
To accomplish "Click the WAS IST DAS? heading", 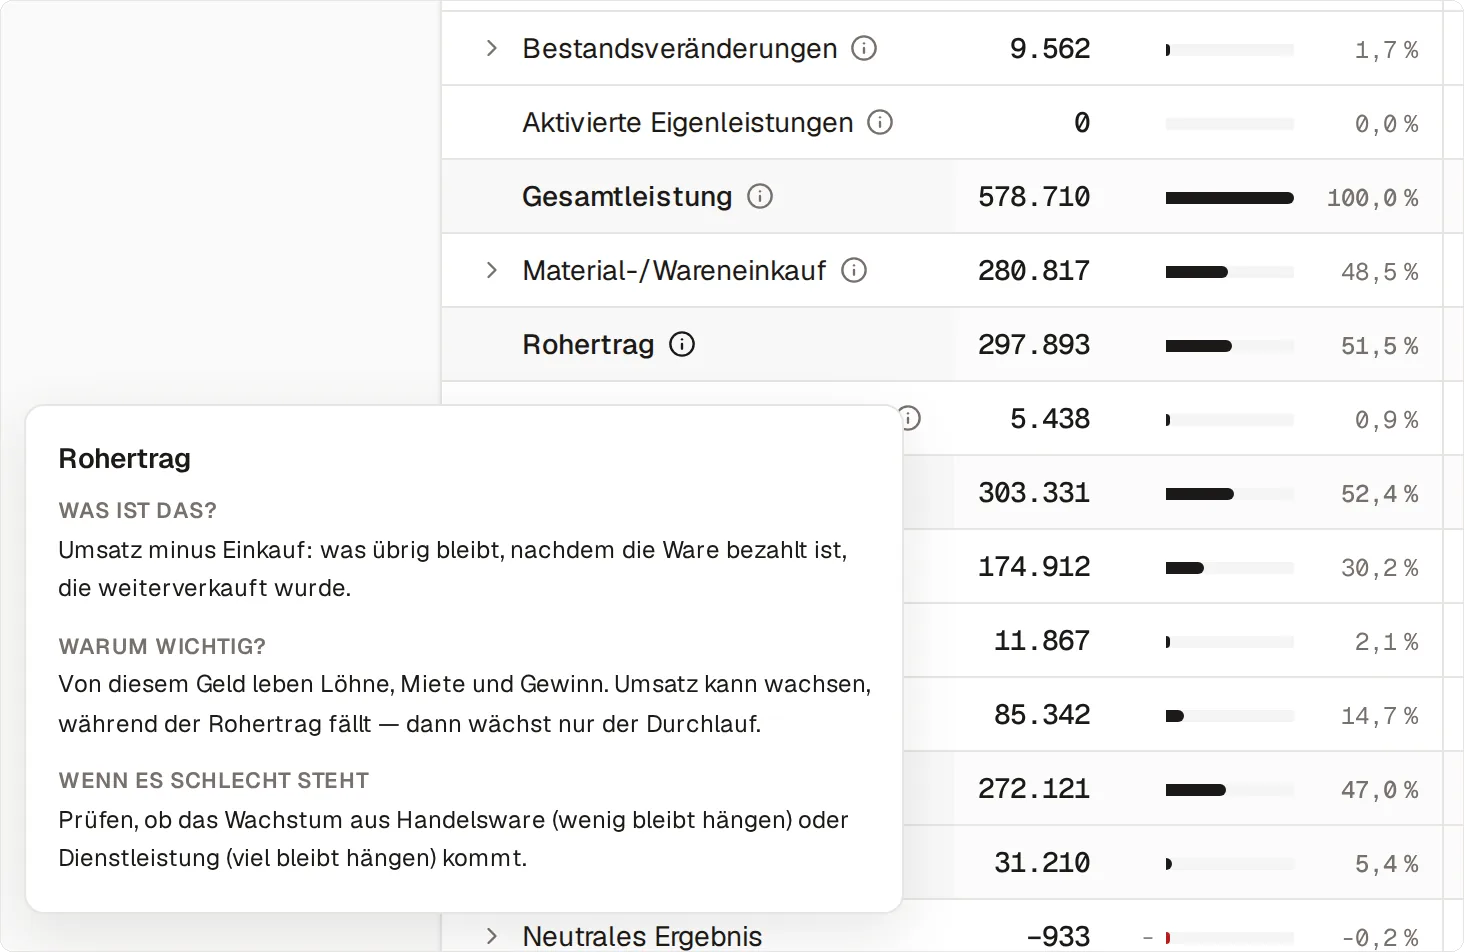I will click(138, 510).
